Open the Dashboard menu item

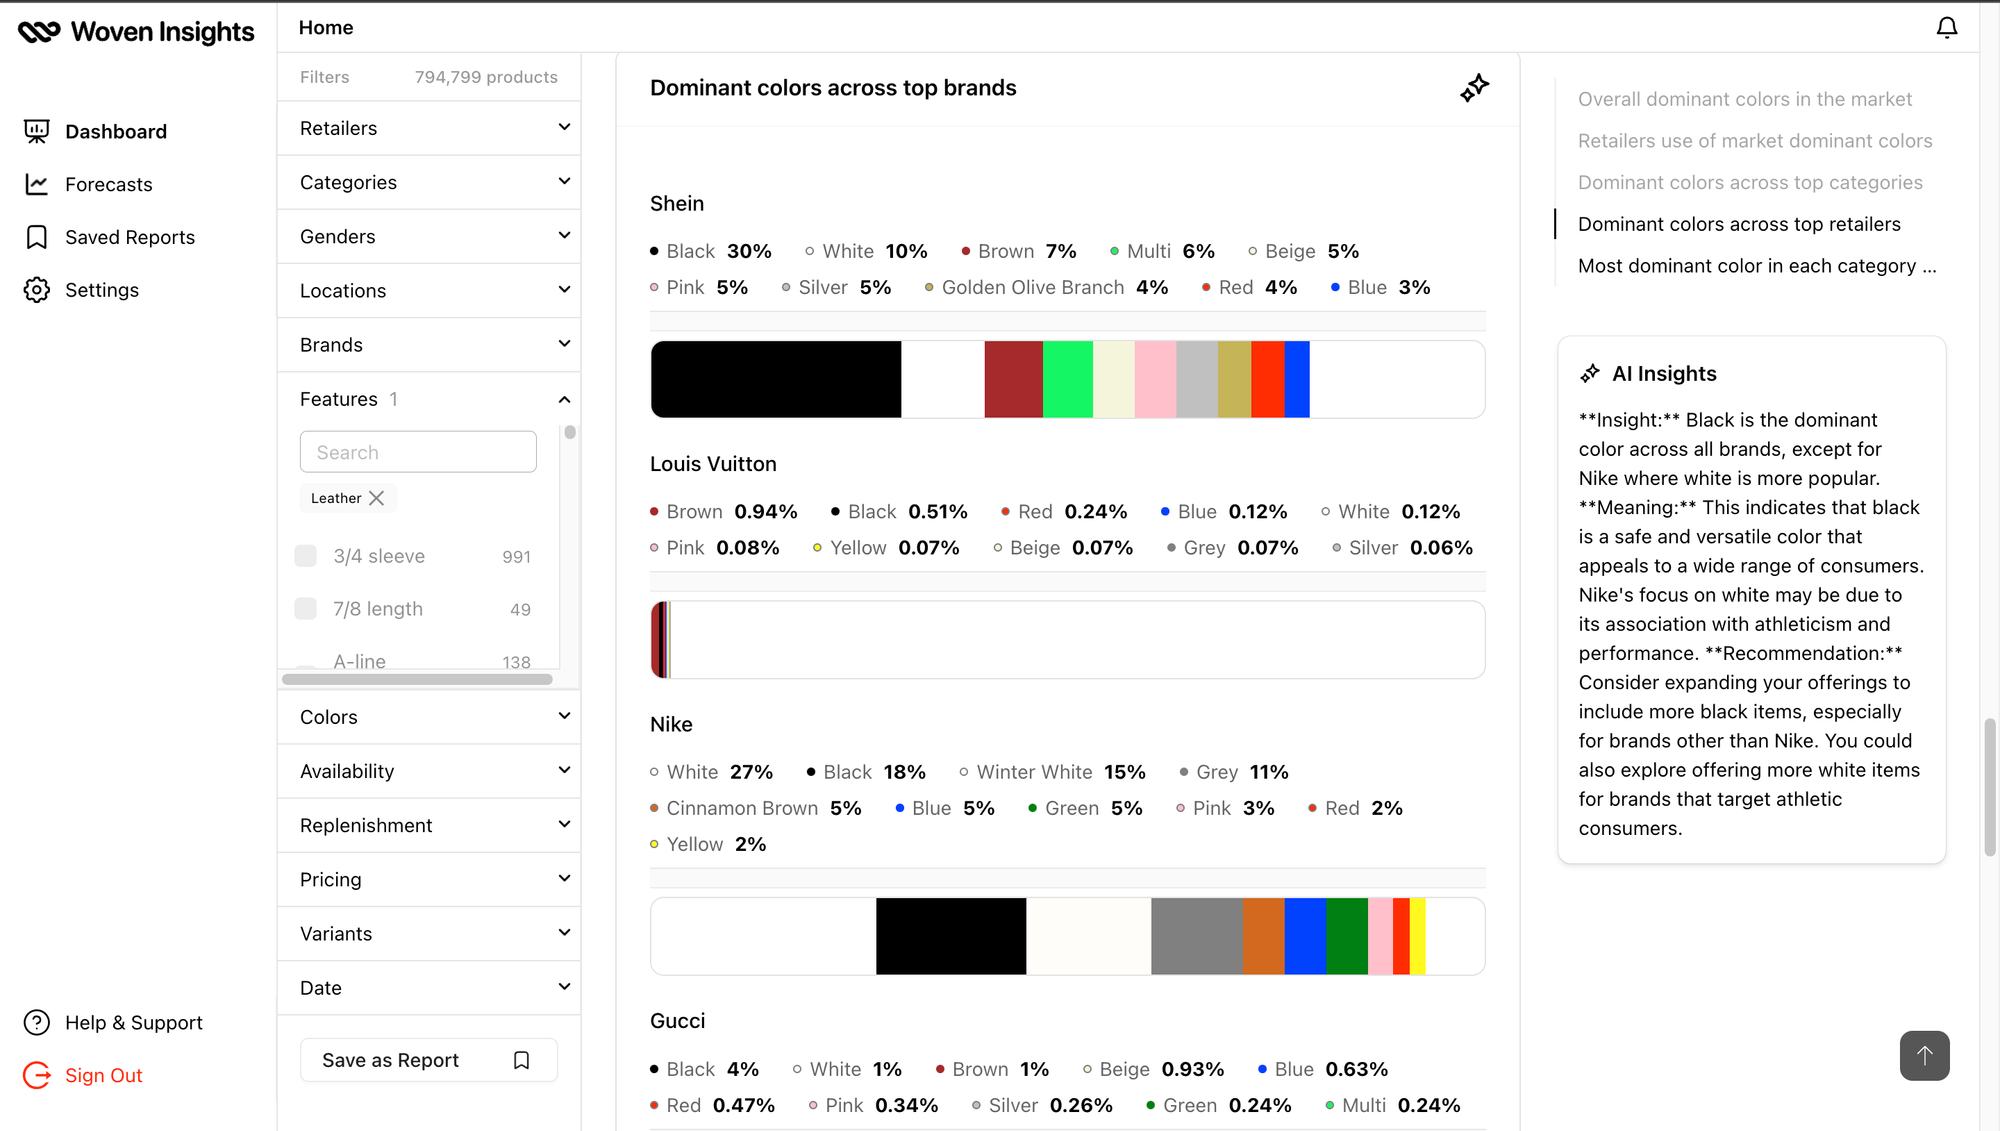click(116, 131)
